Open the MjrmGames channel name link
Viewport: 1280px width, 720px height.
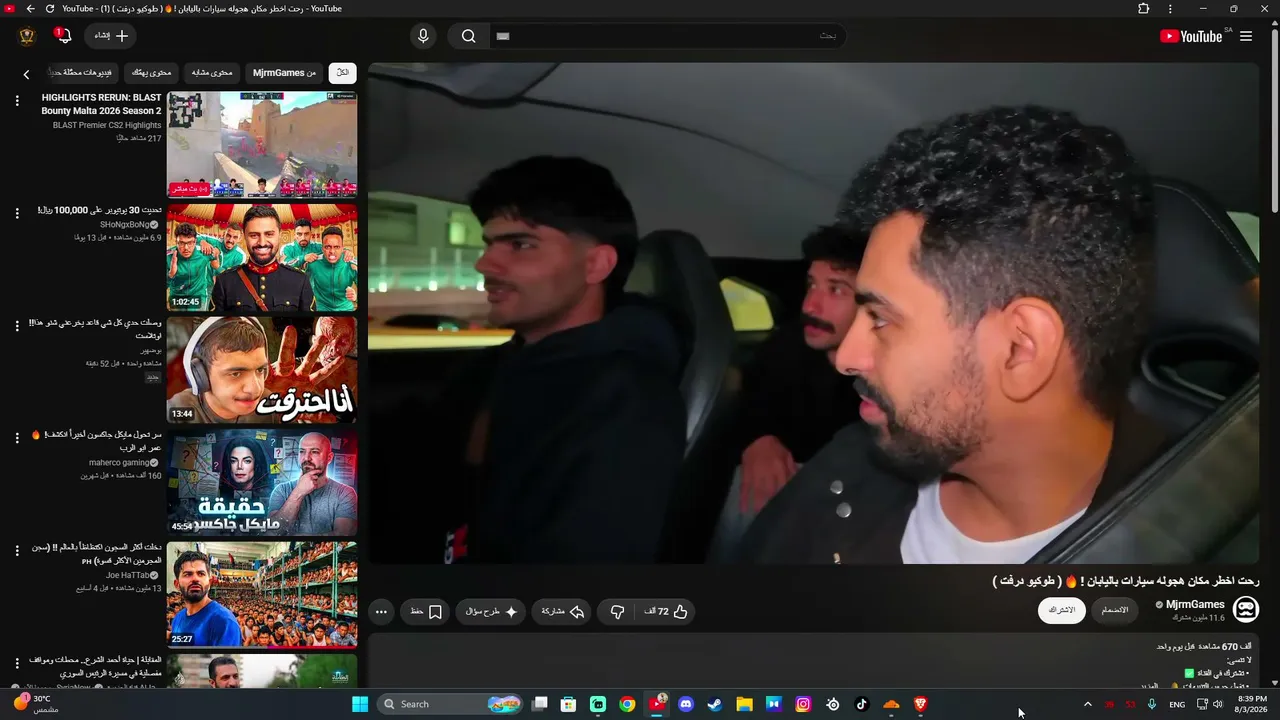[x=1195, y=605]
